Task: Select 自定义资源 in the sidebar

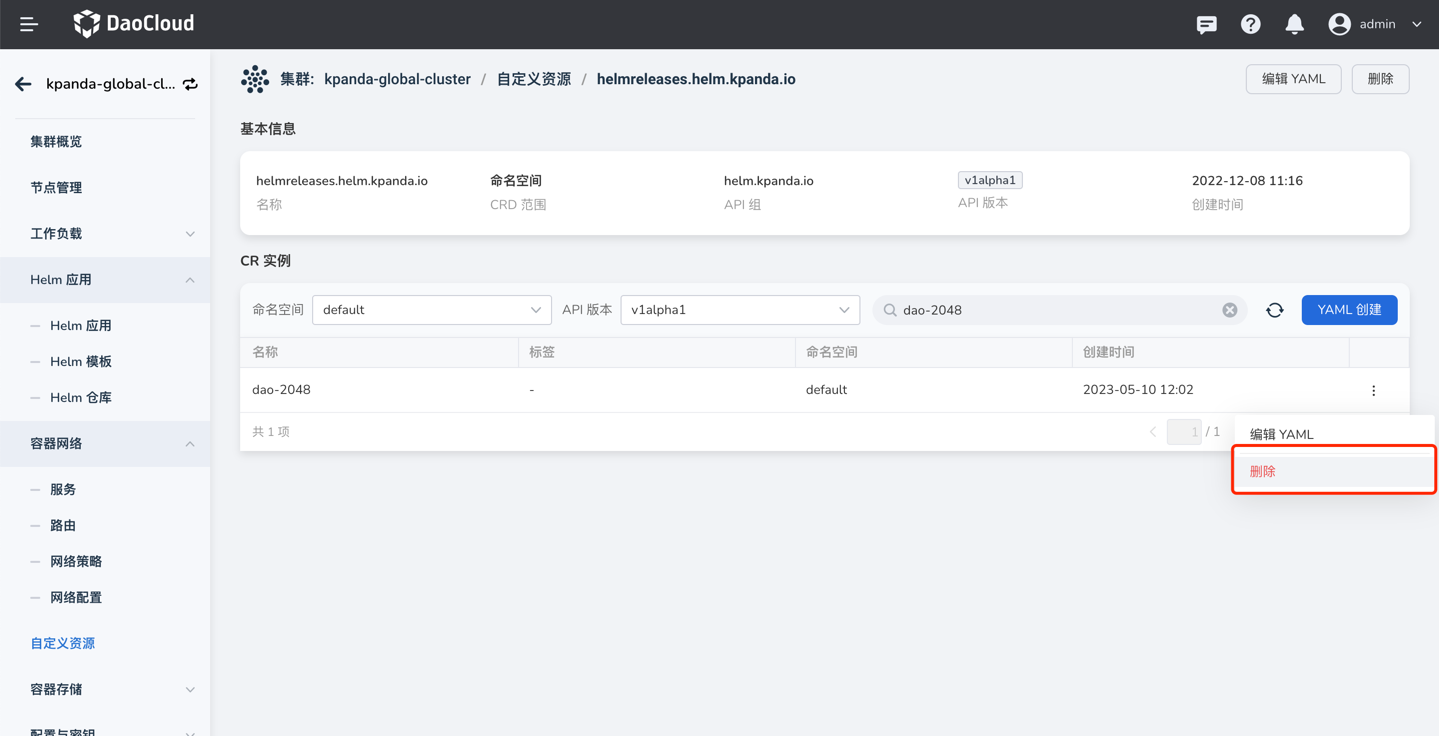Action: point(62,644)
